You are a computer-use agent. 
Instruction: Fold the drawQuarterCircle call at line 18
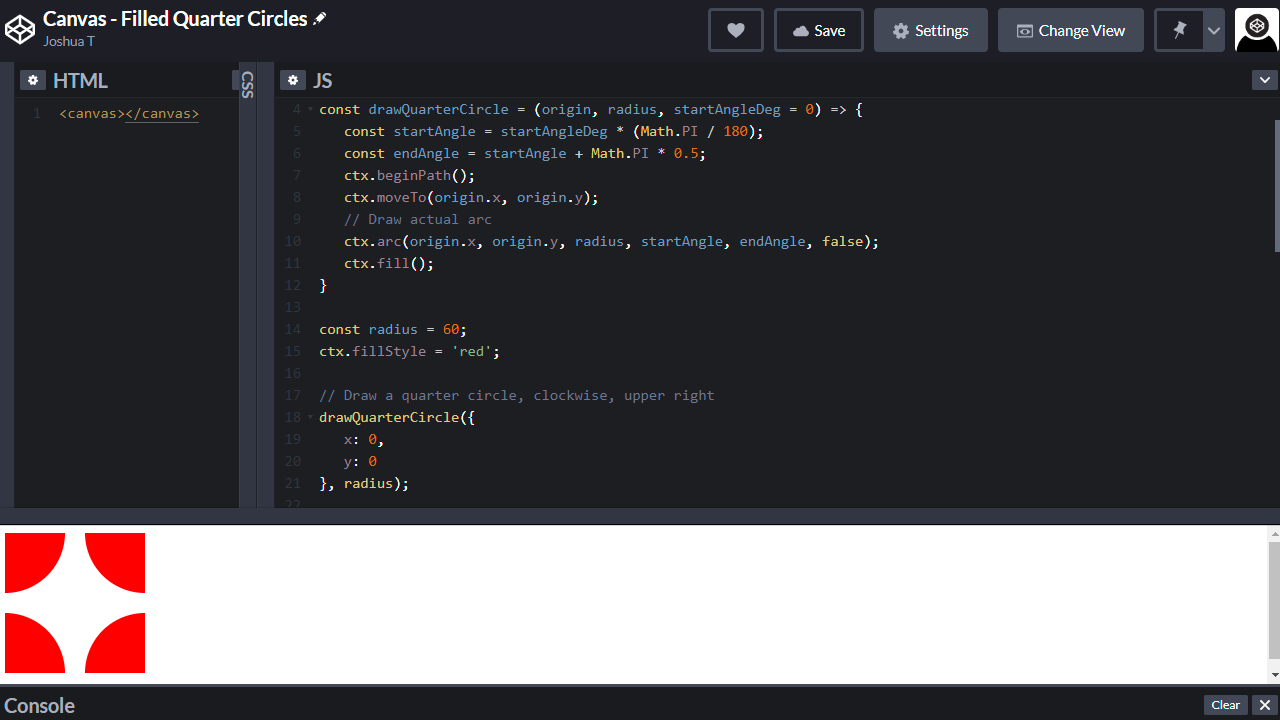click(x=310, y=417)
